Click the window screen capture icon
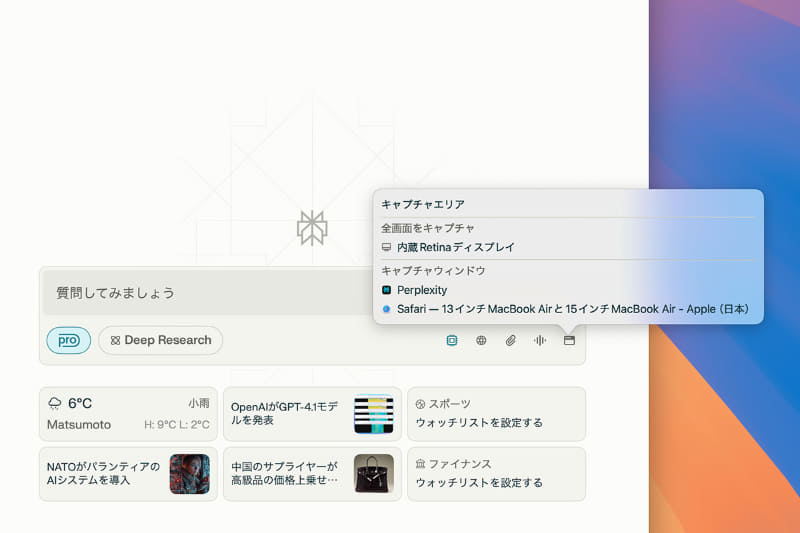 click(569, 340)
